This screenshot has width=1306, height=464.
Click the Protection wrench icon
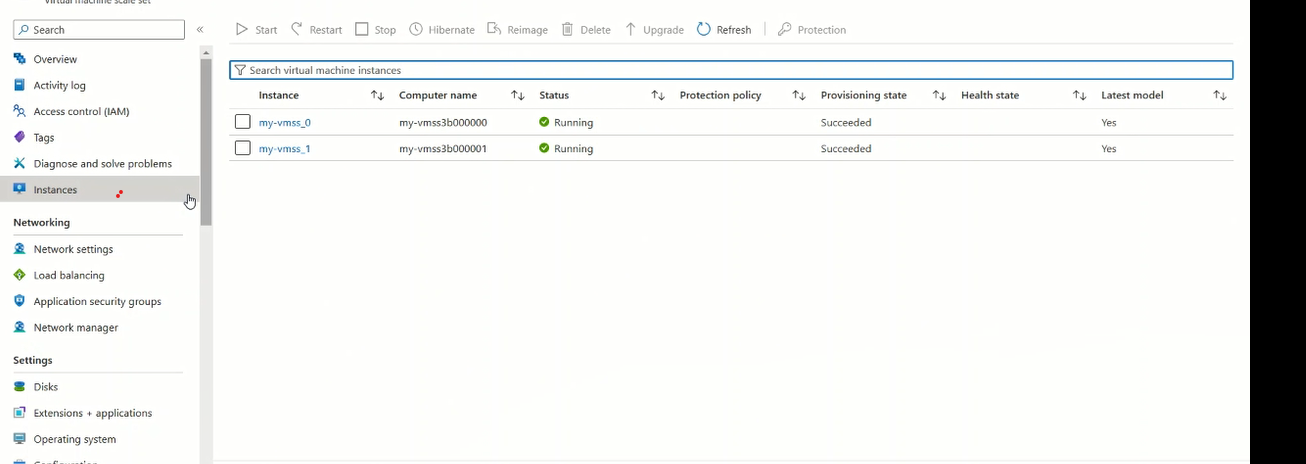(x=785, y=30)
